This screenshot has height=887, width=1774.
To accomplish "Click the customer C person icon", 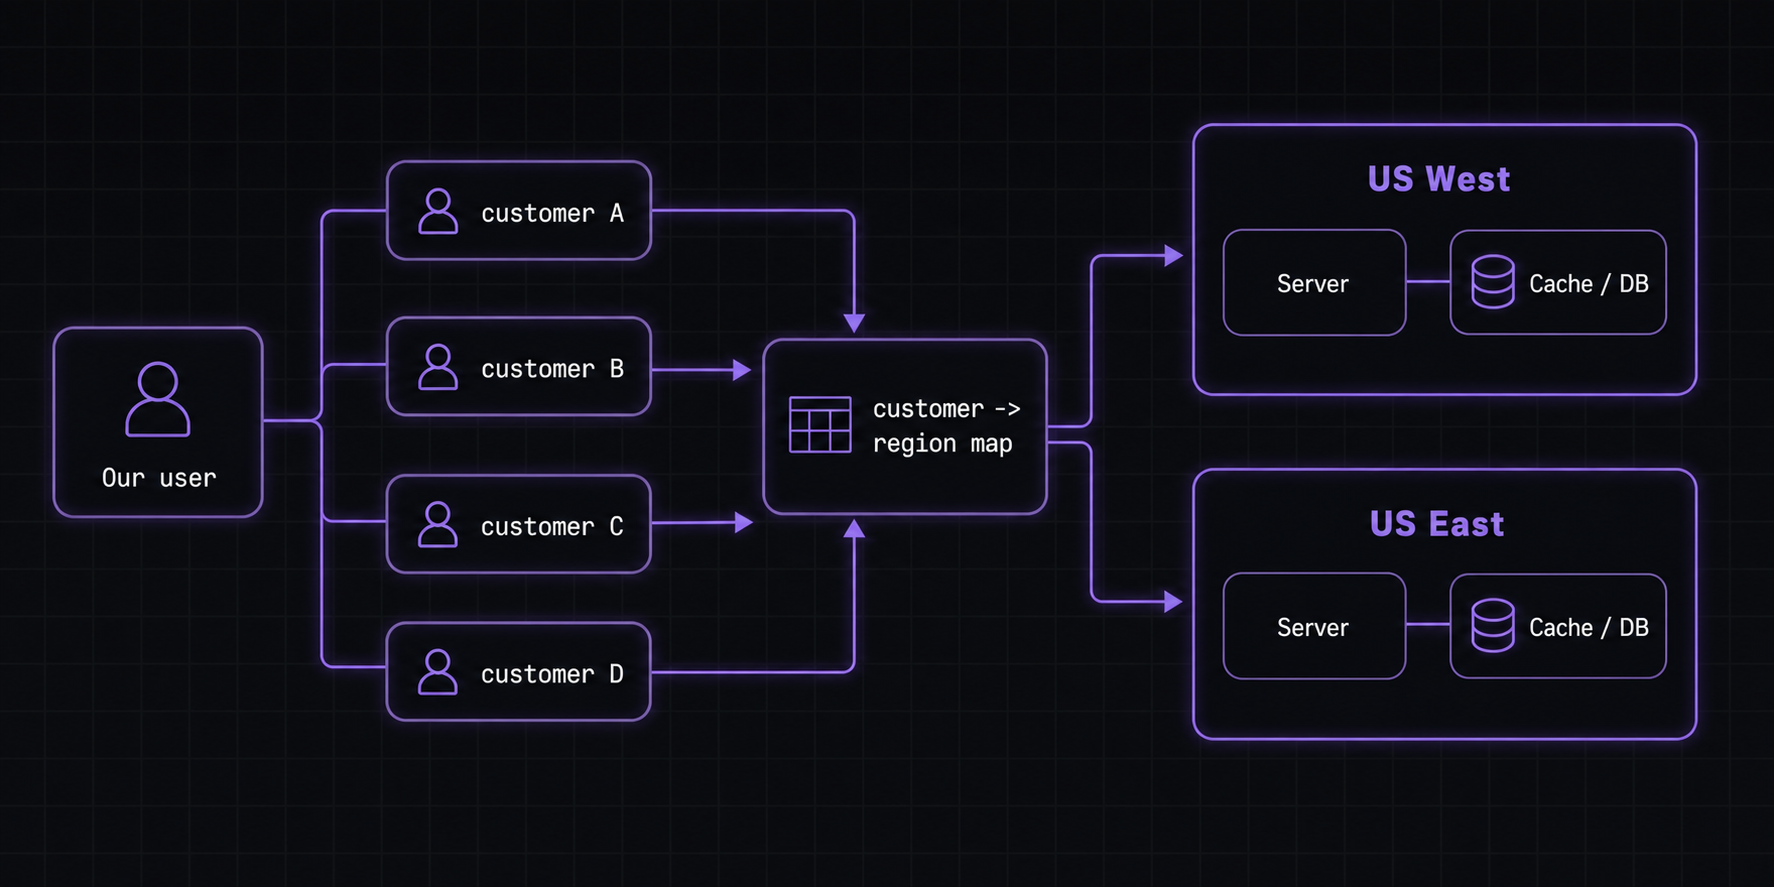I will (438, 524).
